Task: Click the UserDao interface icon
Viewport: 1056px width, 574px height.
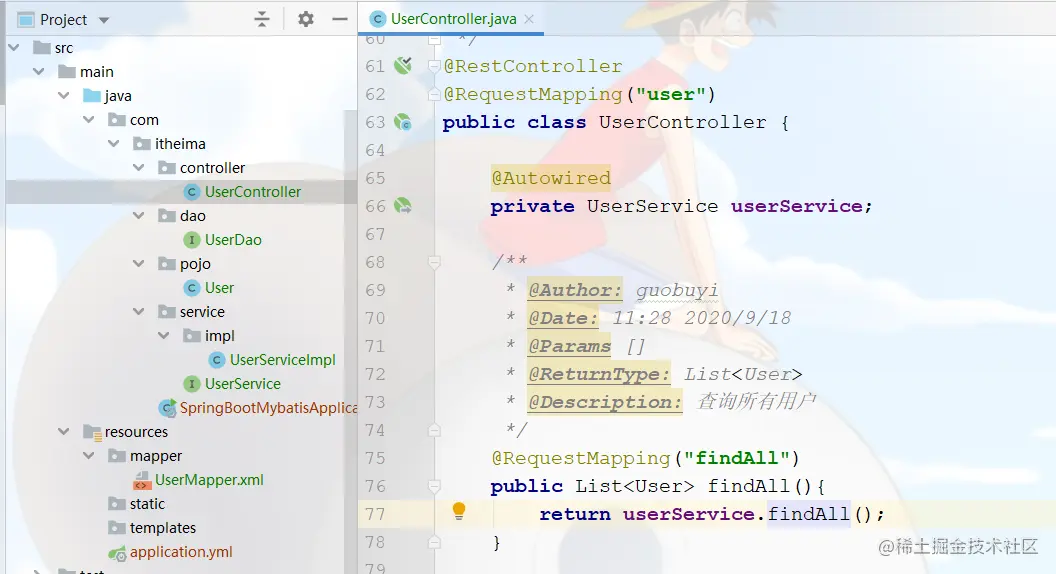Action: 192,240
